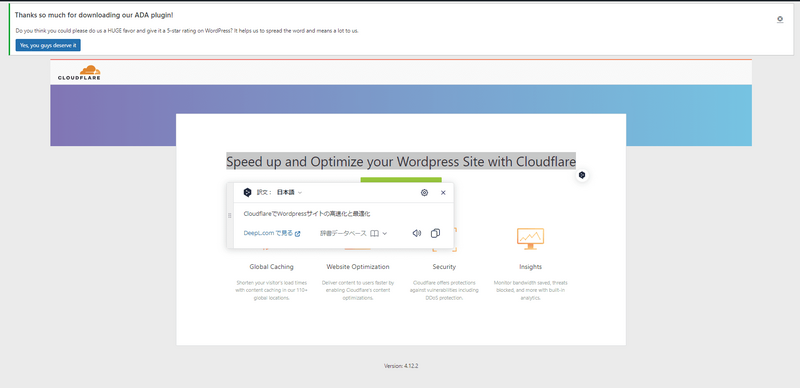
Task: Expand the 辞書データベース dictionary dropdown
Action: pyautogui.click(x=354, y=233)
